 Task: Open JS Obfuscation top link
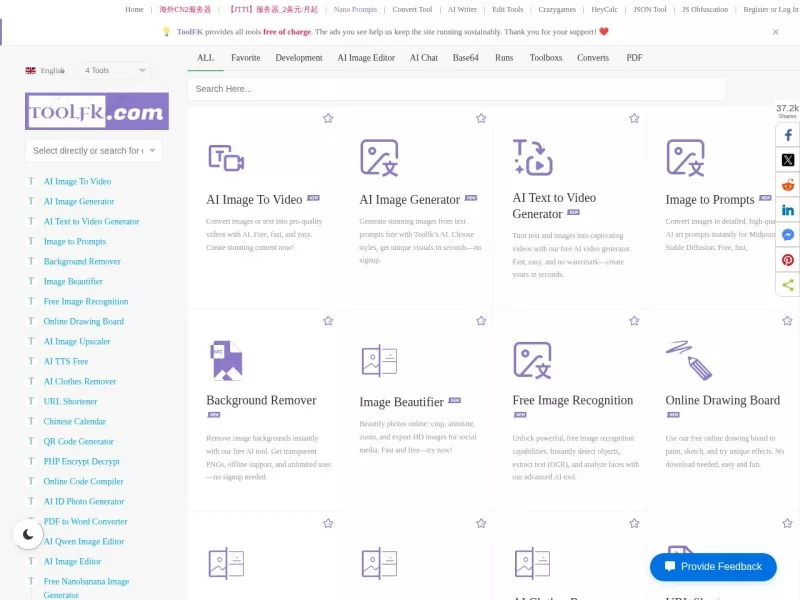(705, 9)
